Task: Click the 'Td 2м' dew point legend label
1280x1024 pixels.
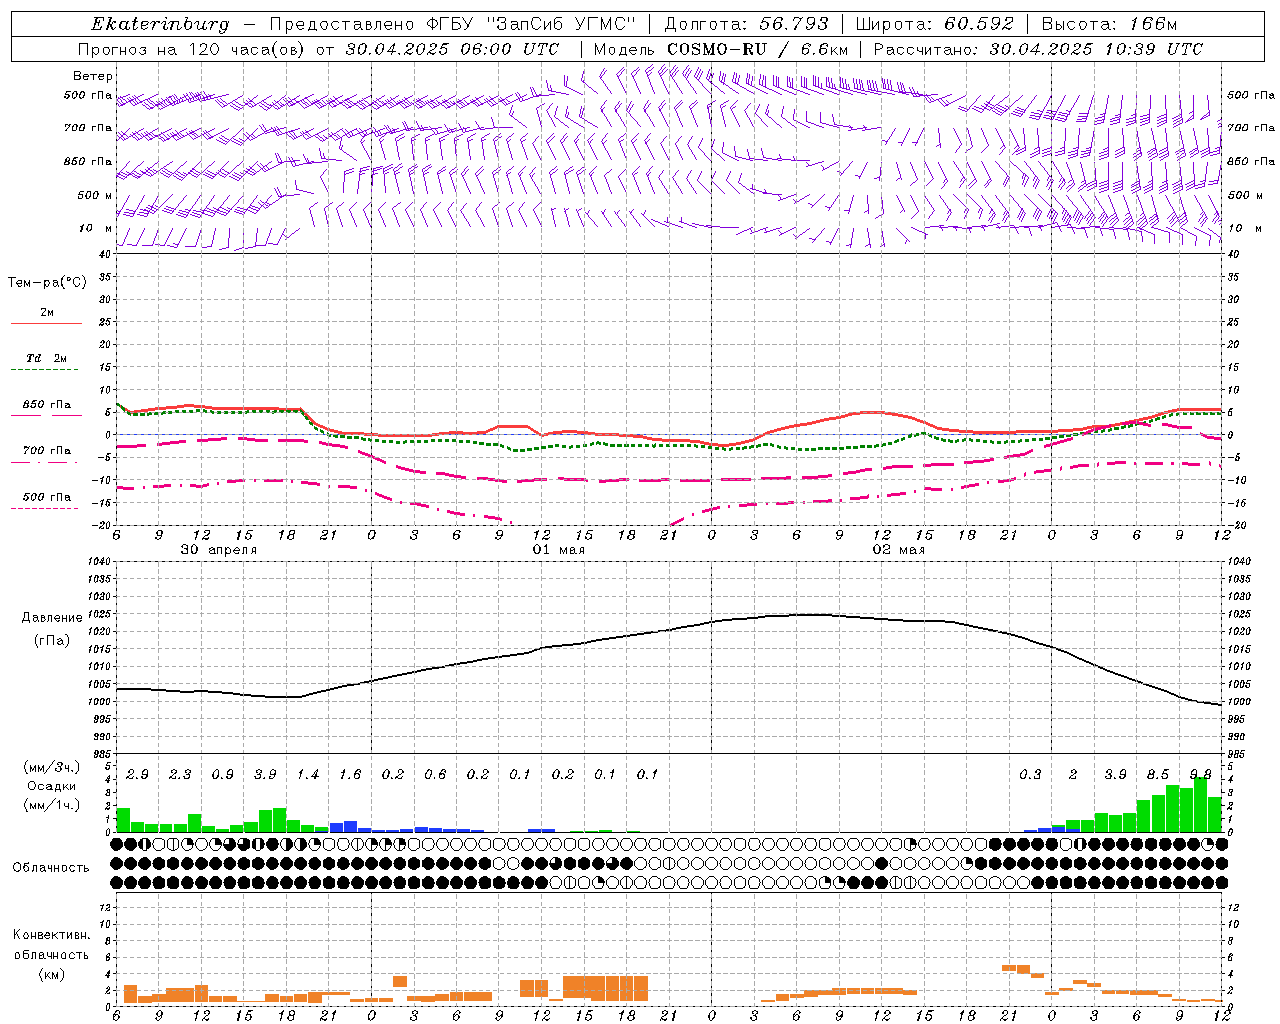Action: [x=47, y=358]
